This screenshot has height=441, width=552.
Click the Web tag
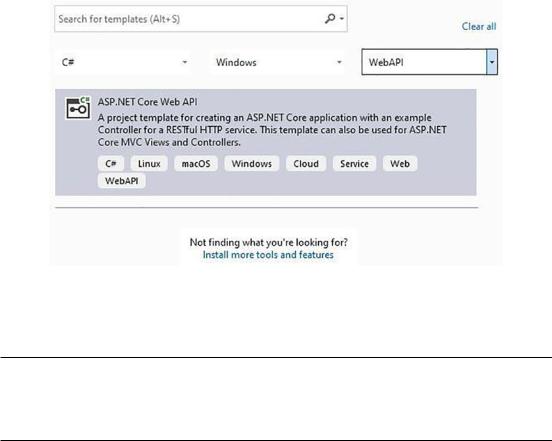tap(400, 164)
